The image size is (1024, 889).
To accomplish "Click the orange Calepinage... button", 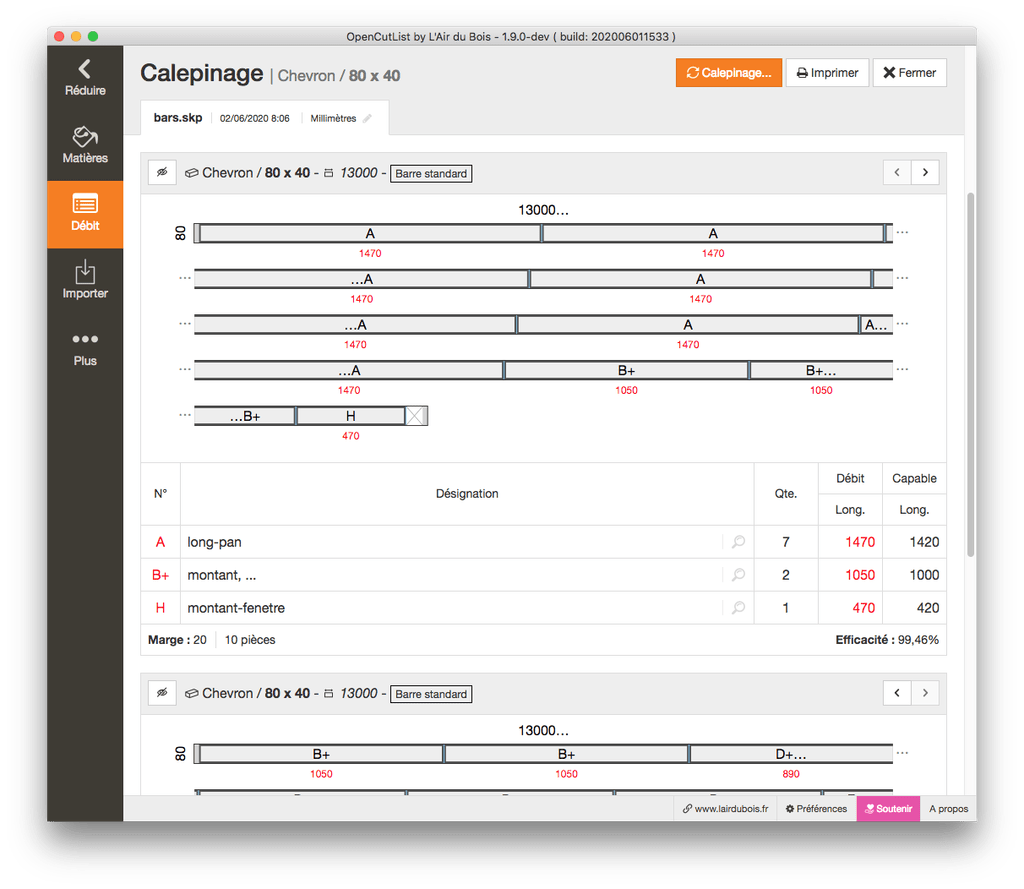I will (x=728, y=73).
